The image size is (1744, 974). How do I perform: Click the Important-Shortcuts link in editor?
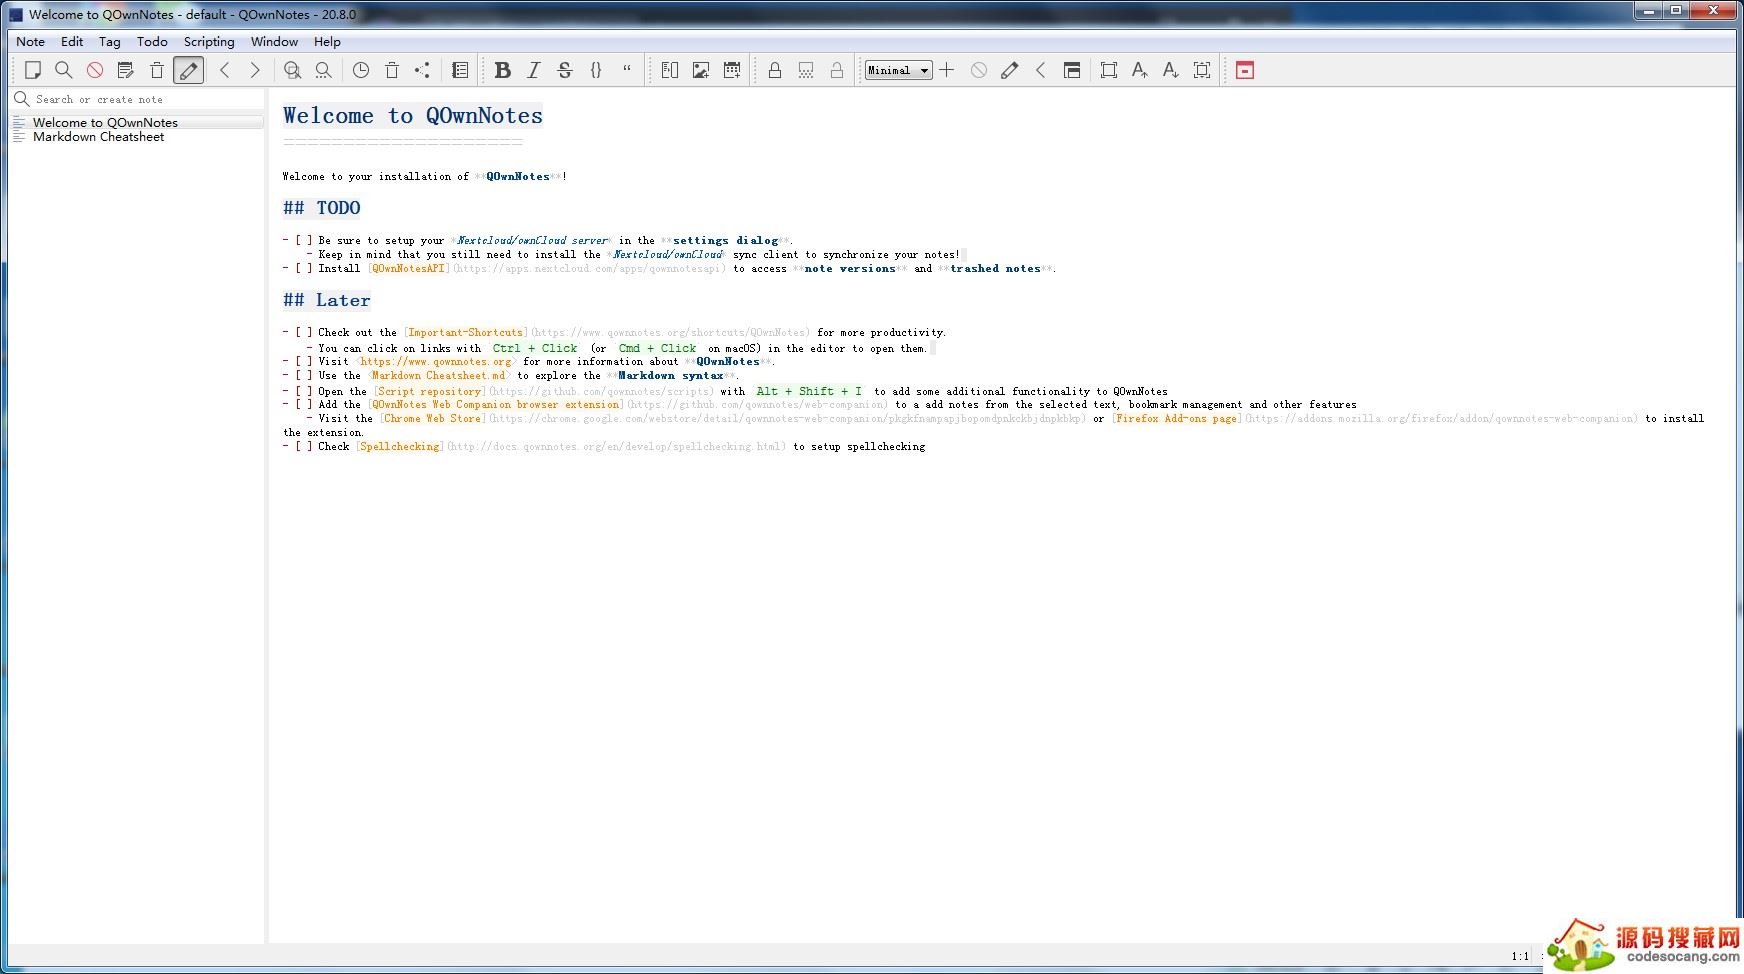pyautogui.click(x=465, y=332)
